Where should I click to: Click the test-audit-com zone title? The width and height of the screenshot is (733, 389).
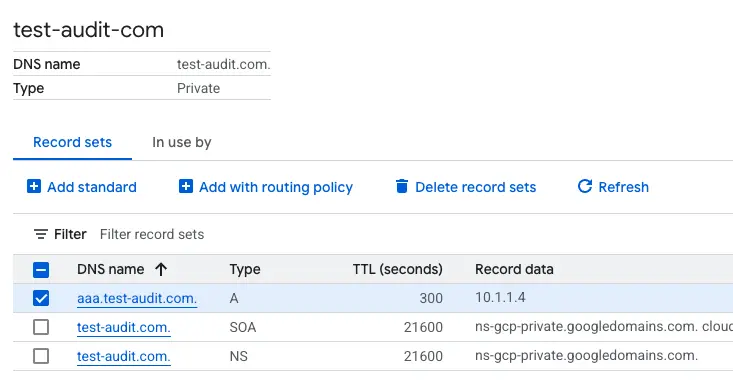click(x=89, y=30)
